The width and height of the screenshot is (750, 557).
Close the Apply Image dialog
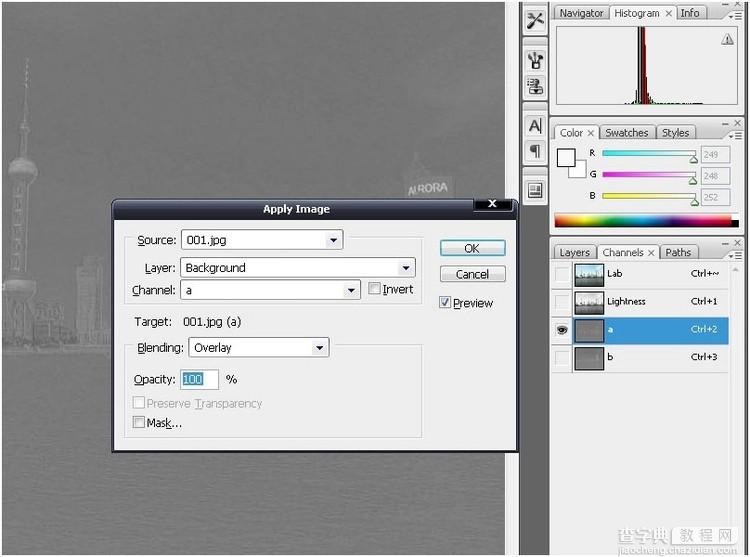coord(492,204)
